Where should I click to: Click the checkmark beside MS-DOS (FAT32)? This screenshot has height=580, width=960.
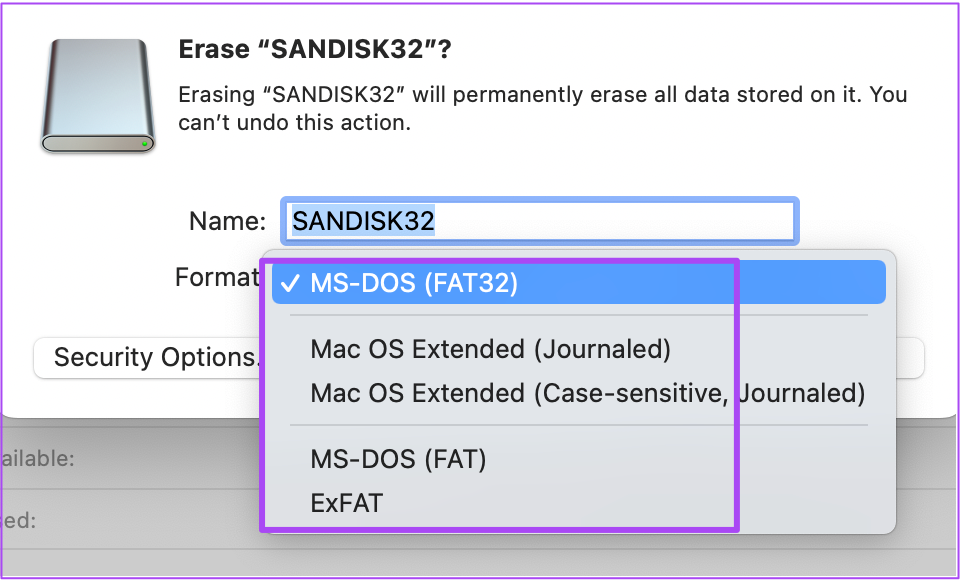[x=290, y=284]
